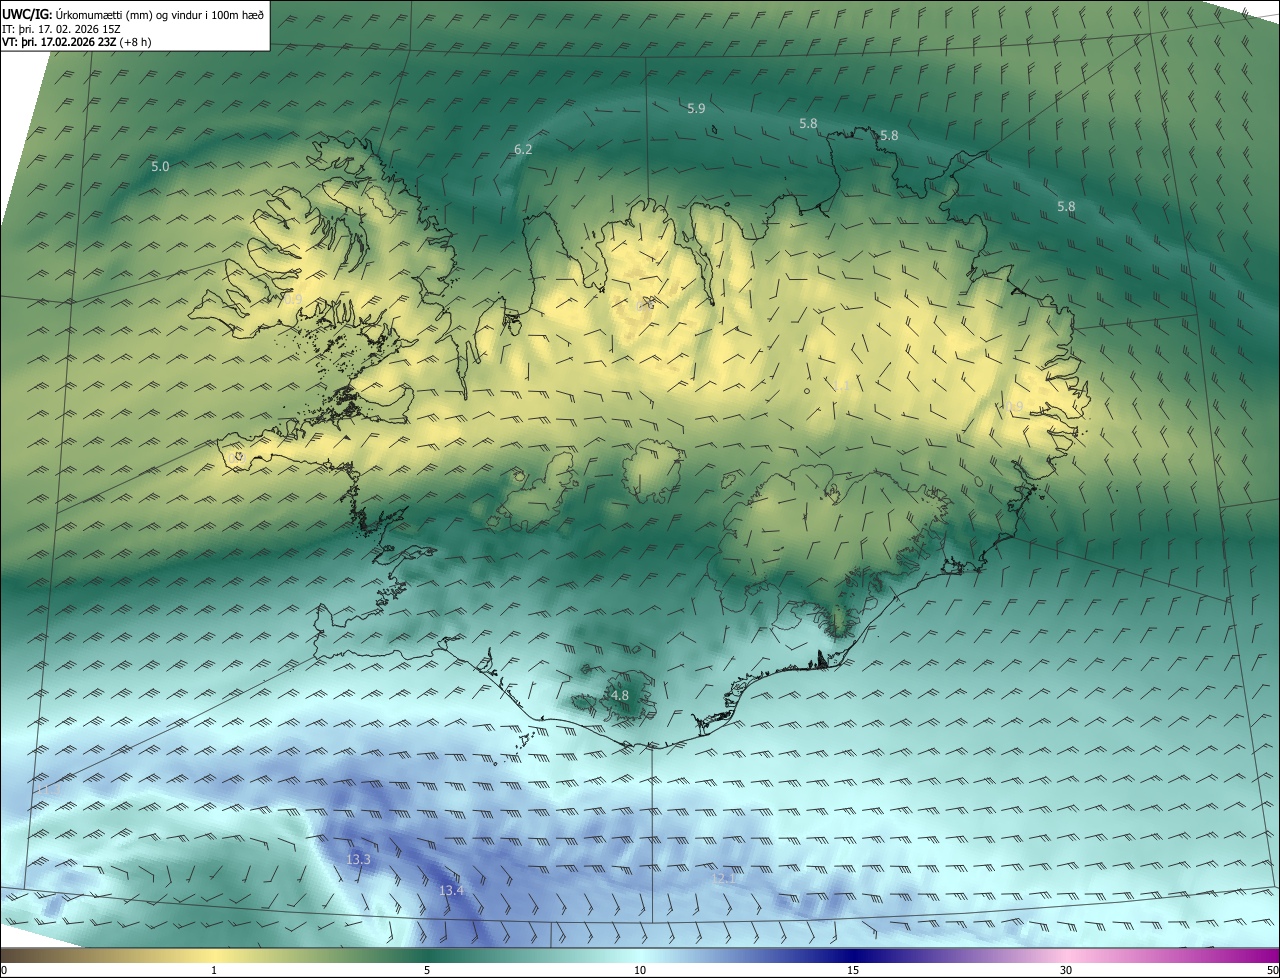This screenshot has height=978, width=1280.
Task: Click the 4.8 value on the south glacier
Action: 620,695
